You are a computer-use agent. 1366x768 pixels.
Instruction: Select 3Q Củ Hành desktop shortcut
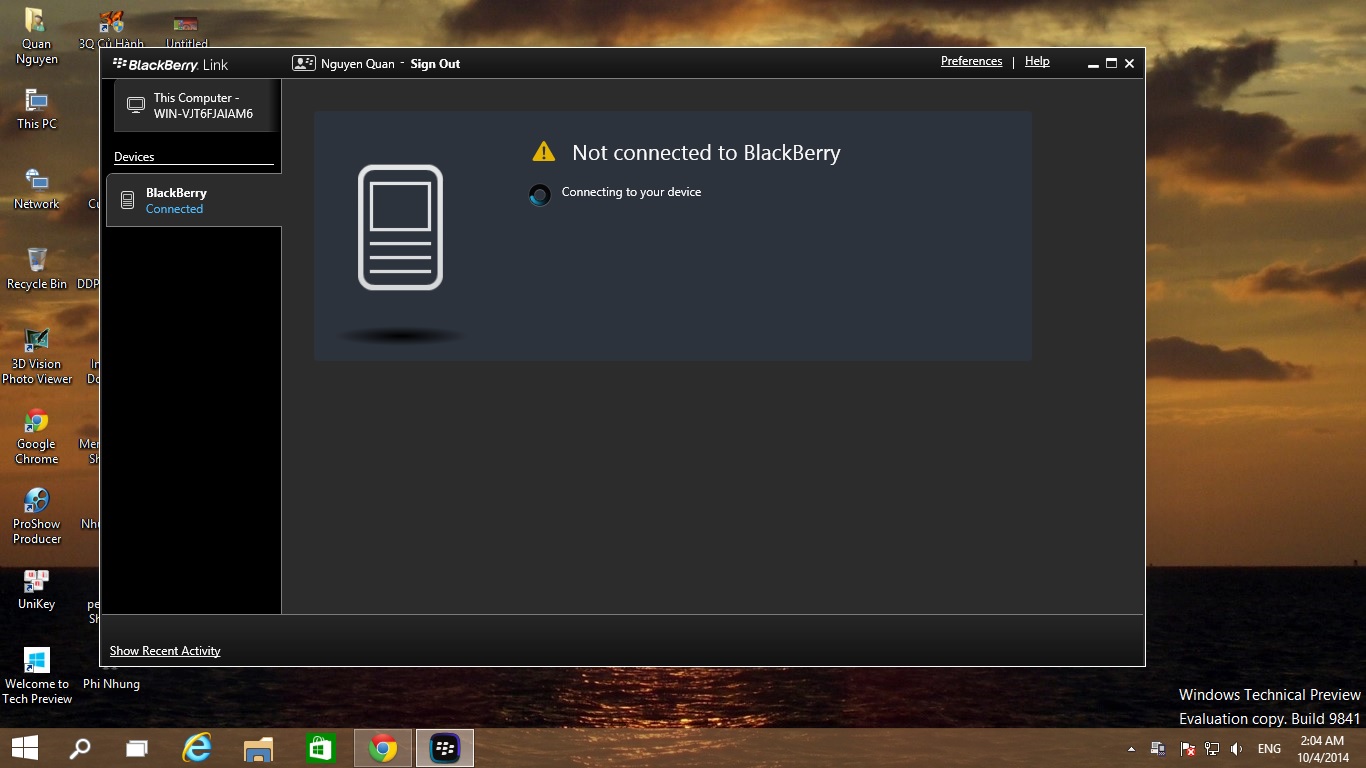(x=112, y=29)
